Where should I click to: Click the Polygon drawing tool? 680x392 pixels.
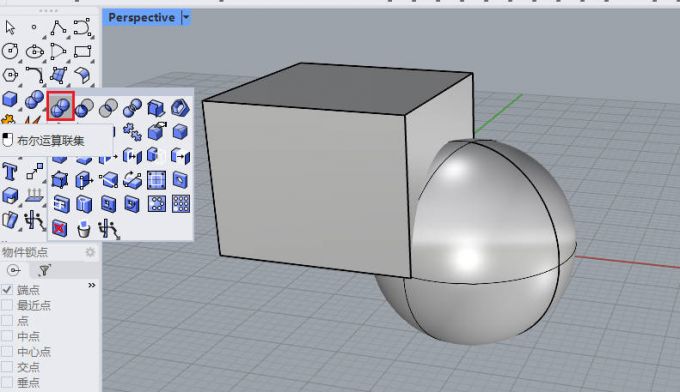tap(10, 75)
